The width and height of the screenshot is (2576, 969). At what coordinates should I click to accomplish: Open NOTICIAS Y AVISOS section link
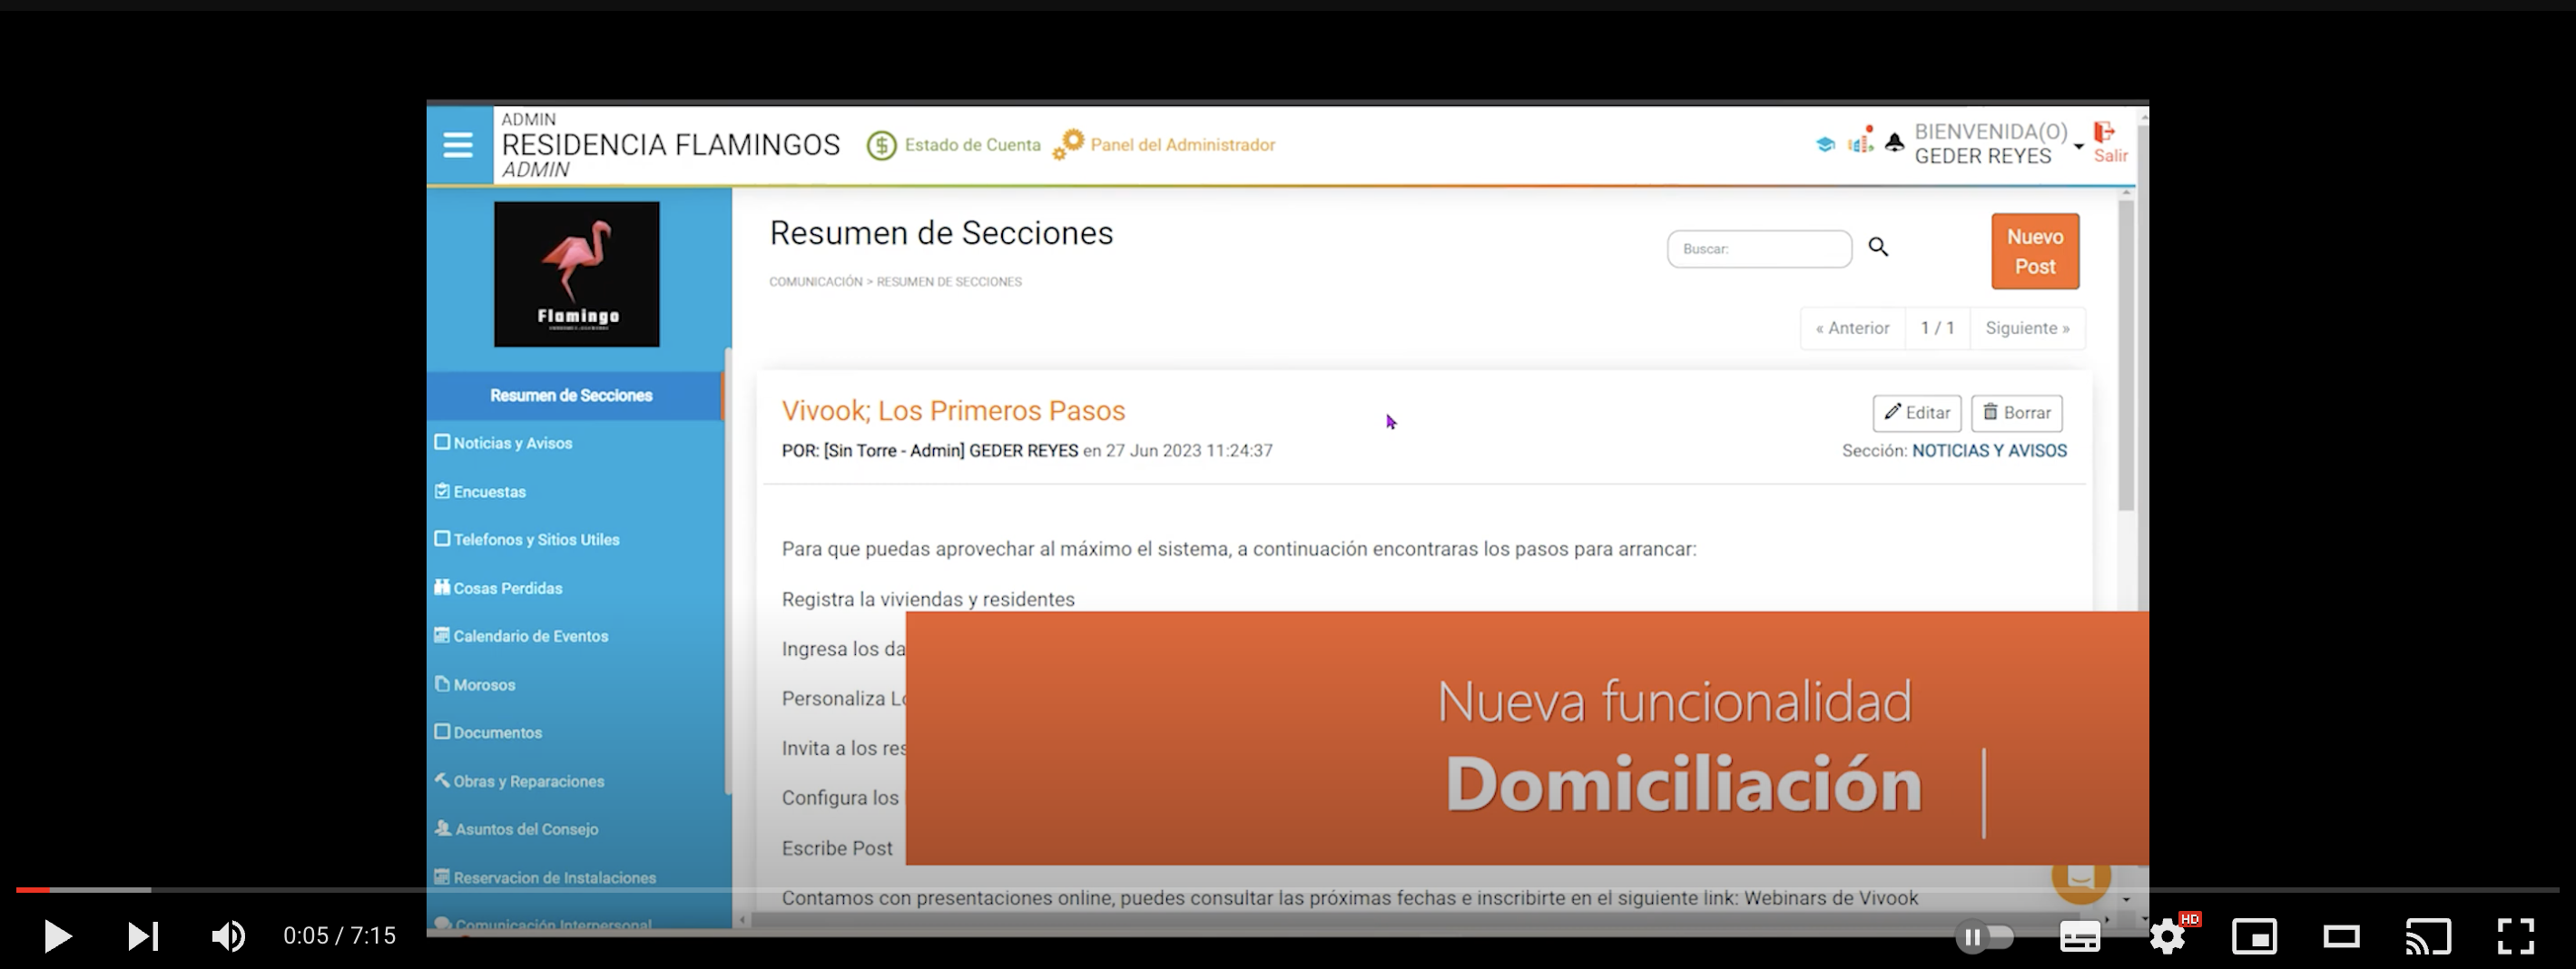pos(1989,451)
